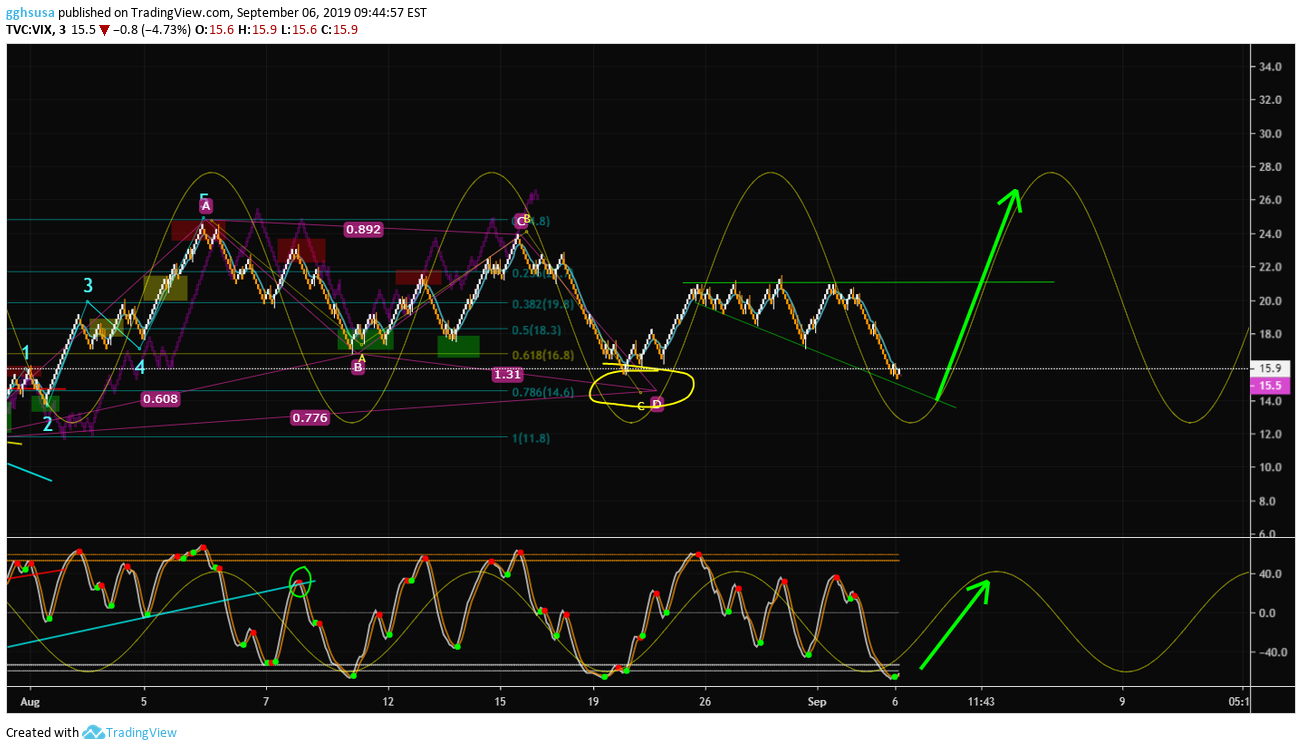Click the magenta pattern point D label

pos(657,404)
